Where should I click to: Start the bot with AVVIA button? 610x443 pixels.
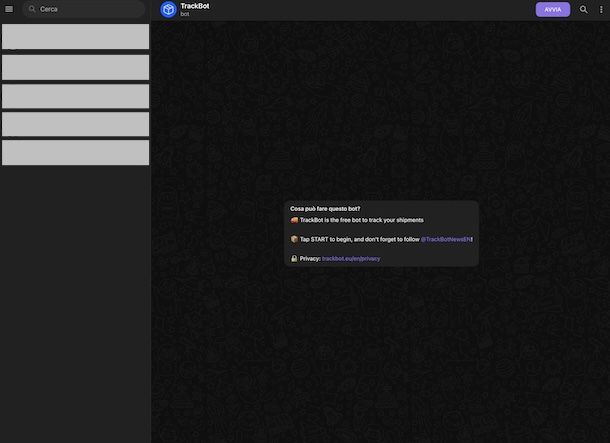pyautogui.click(x=552, y=9)
